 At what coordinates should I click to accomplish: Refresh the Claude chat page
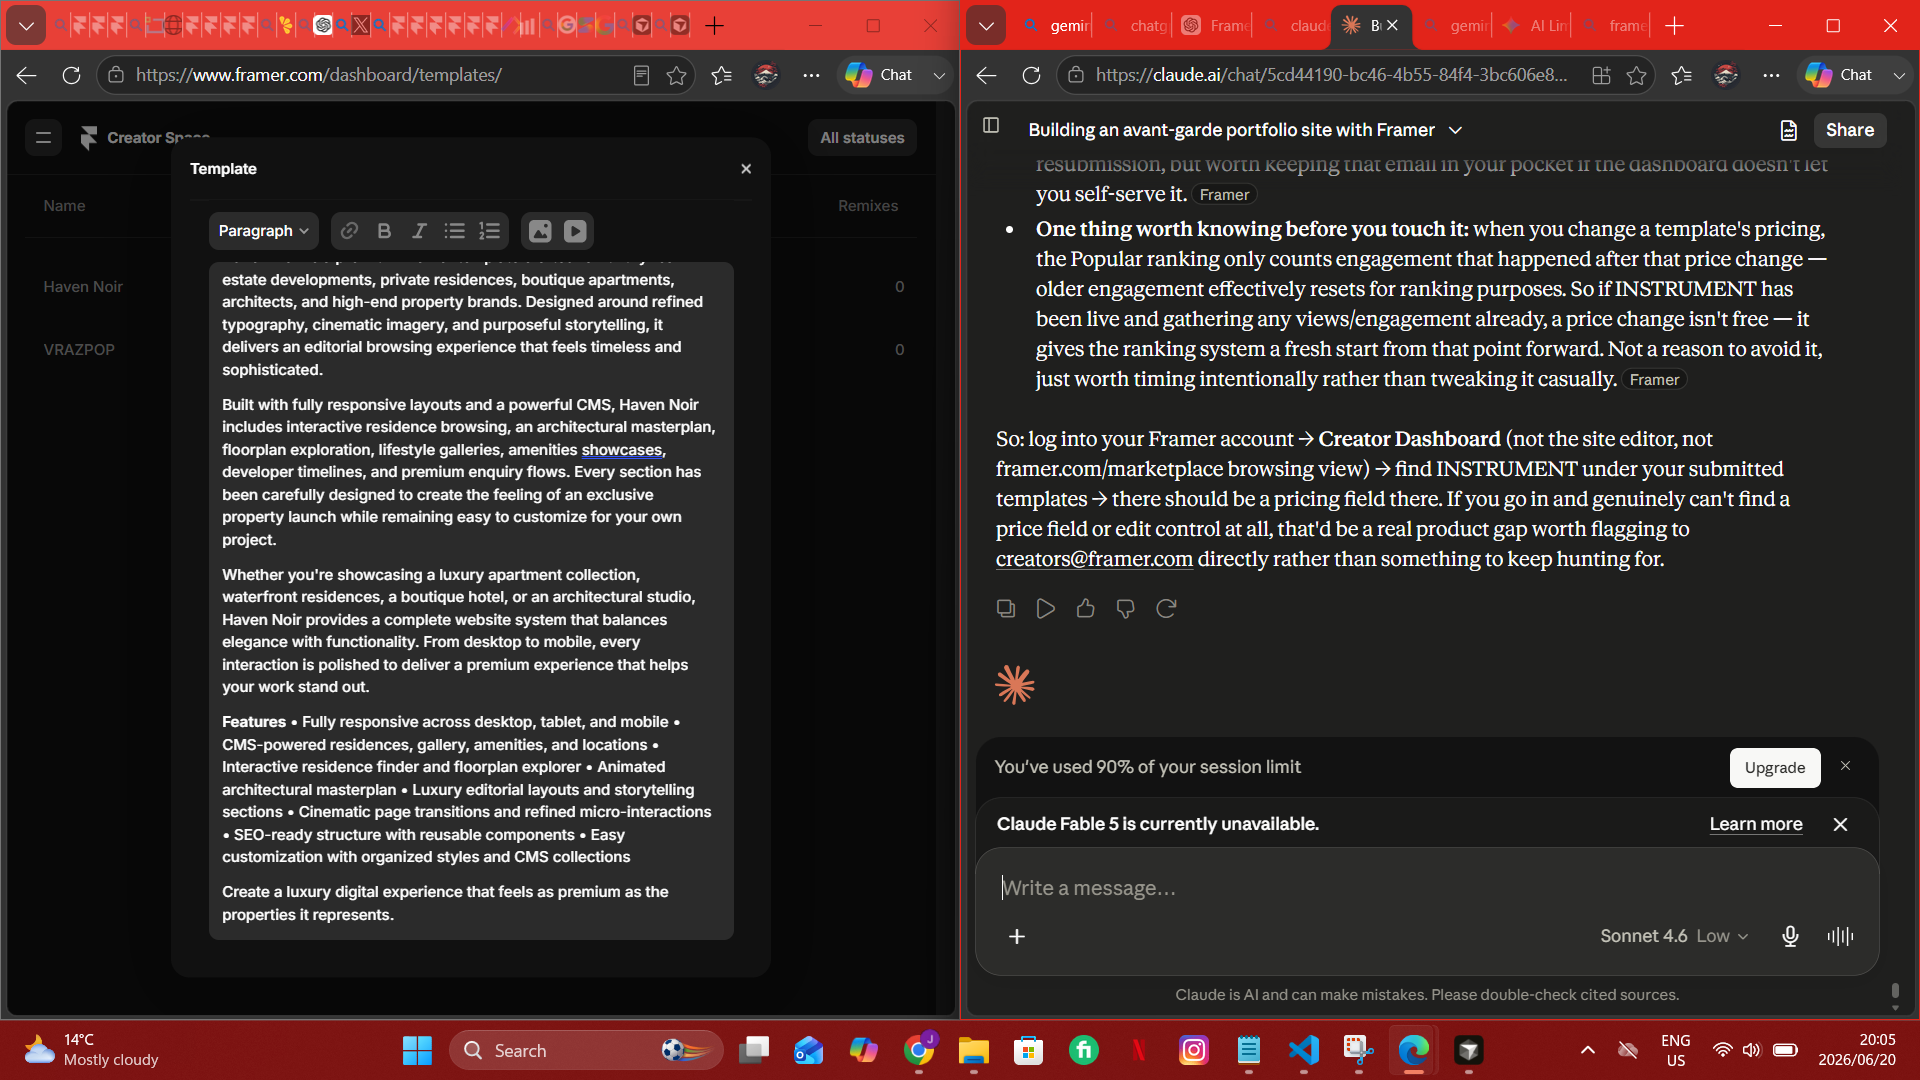(1031, 75)
